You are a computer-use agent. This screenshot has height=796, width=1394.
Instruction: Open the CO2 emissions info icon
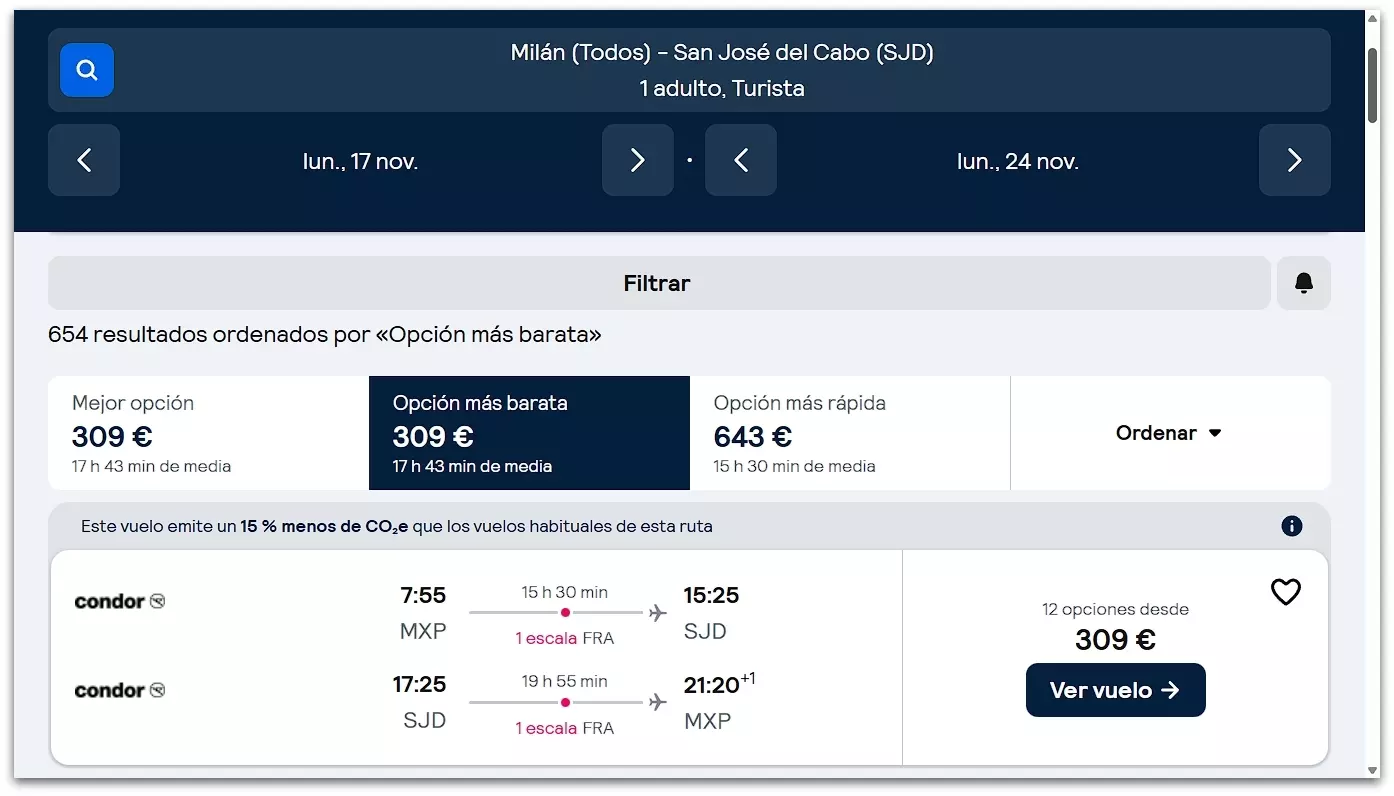(x=1292, y=526)
